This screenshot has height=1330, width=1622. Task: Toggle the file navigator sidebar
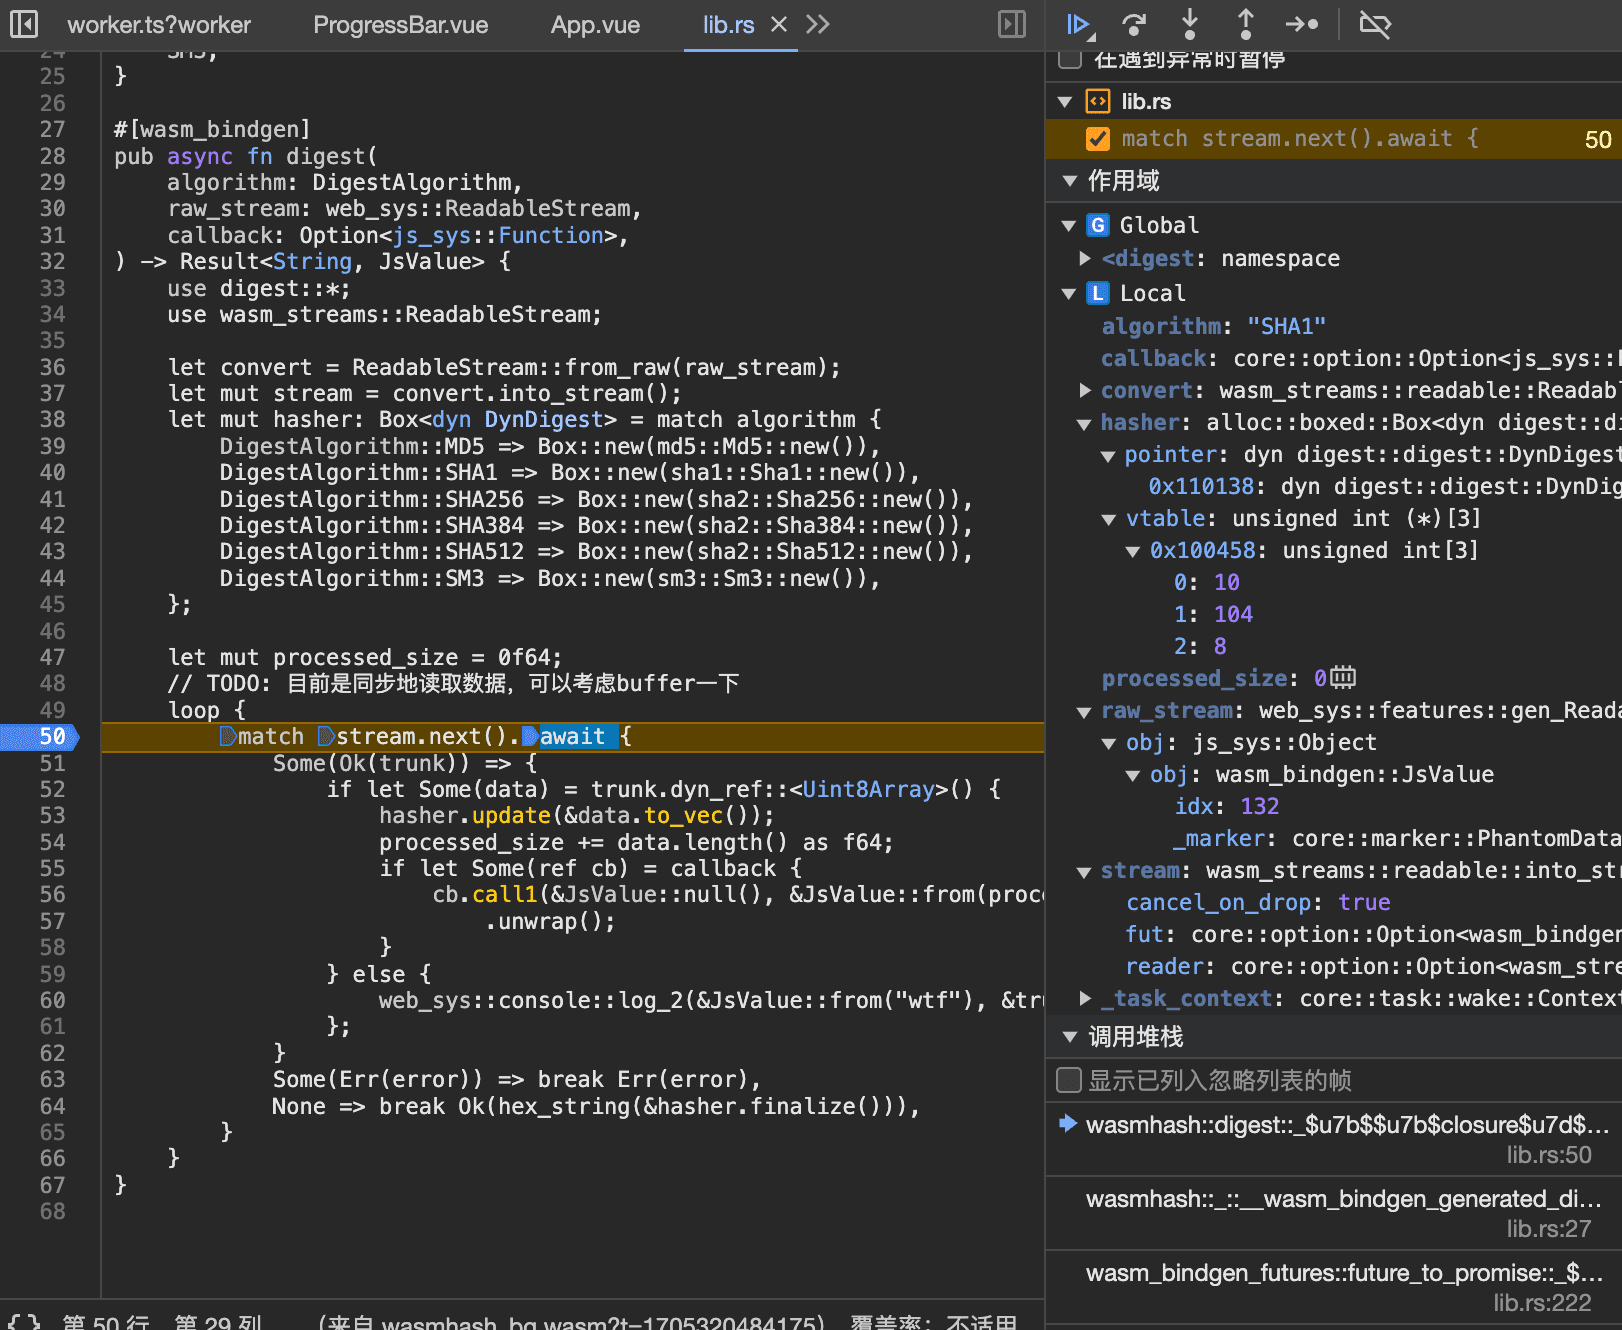(x=23, y=24)
